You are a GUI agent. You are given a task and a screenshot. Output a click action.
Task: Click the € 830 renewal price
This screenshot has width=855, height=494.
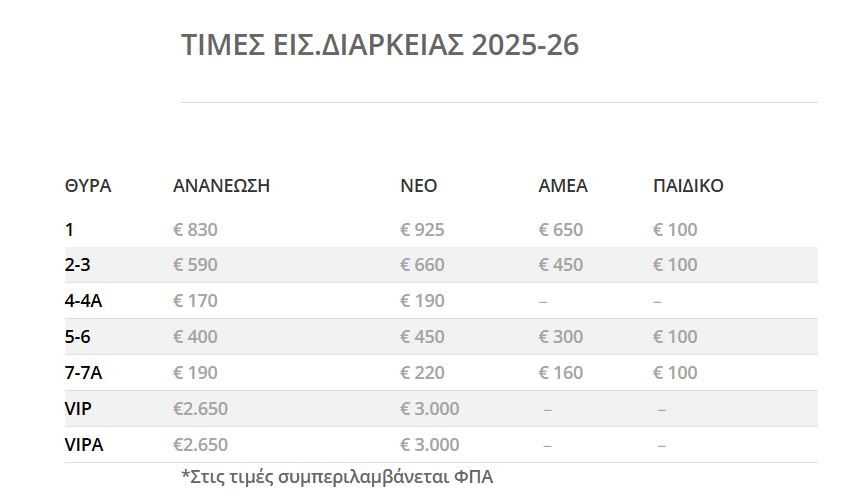pos(195,230)
